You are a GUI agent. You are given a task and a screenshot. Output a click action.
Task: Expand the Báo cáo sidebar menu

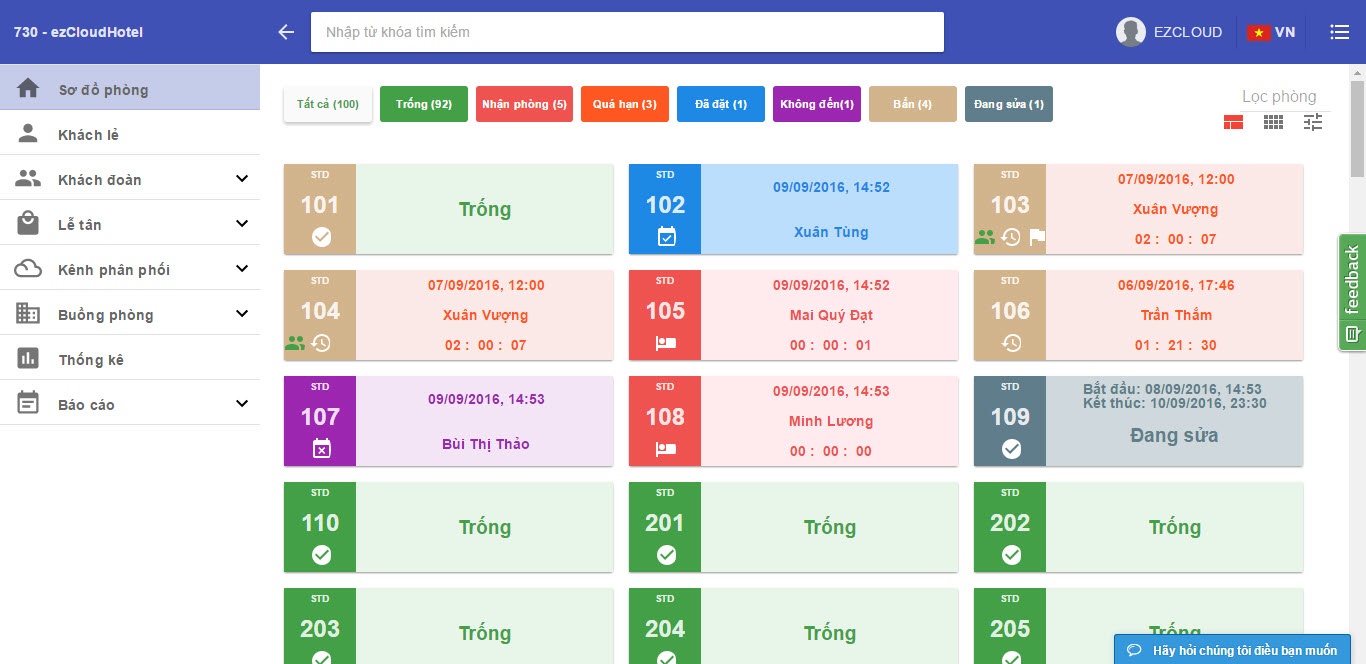point(241,404)
